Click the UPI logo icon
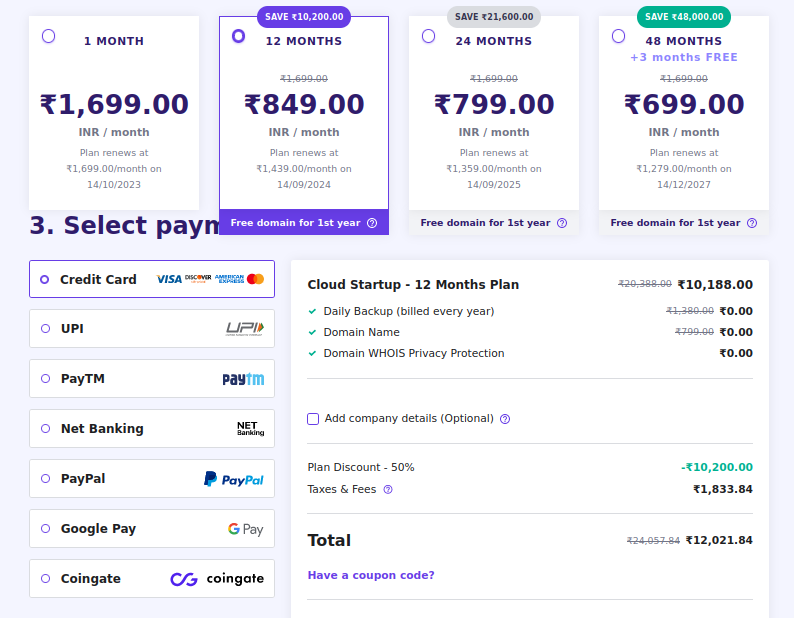This screenshot has width=794, height=618. click(245, 328)
